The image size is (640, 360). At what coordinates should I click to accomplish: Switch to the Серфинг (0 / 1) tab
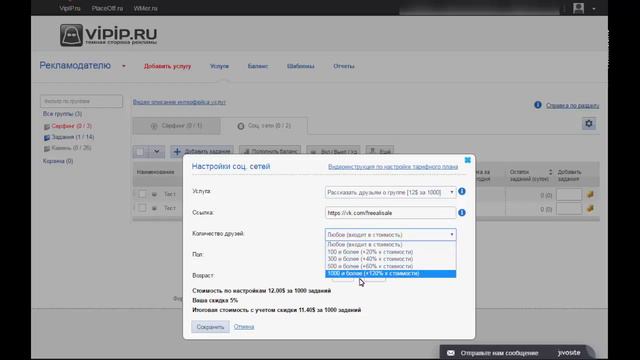tap(176, 126)
